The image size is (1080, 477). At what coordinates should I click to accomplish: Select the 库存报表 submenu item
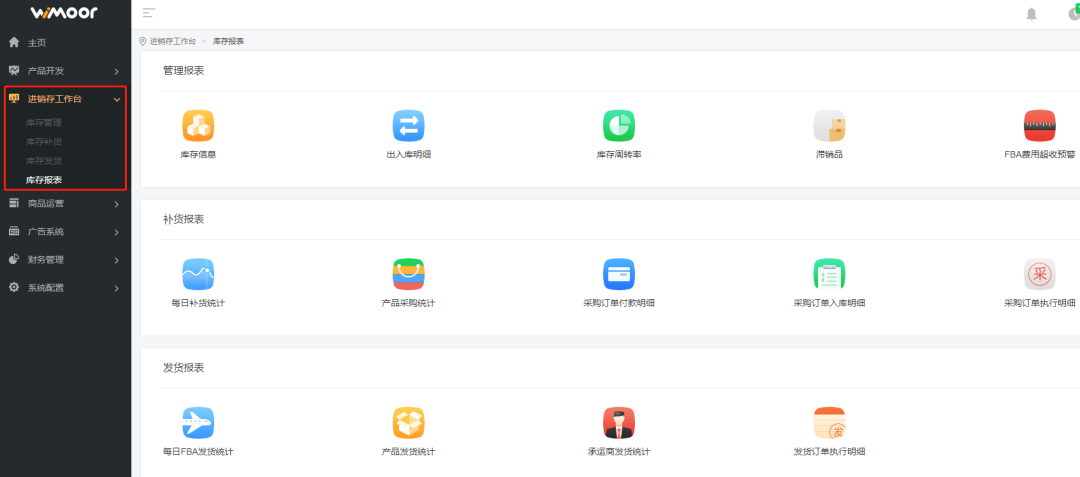[44, 180]
